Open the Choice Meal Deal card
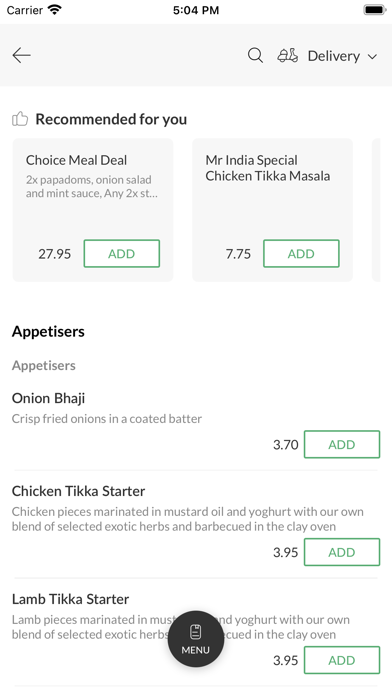 pyautogui.click(x=93, y=210)
